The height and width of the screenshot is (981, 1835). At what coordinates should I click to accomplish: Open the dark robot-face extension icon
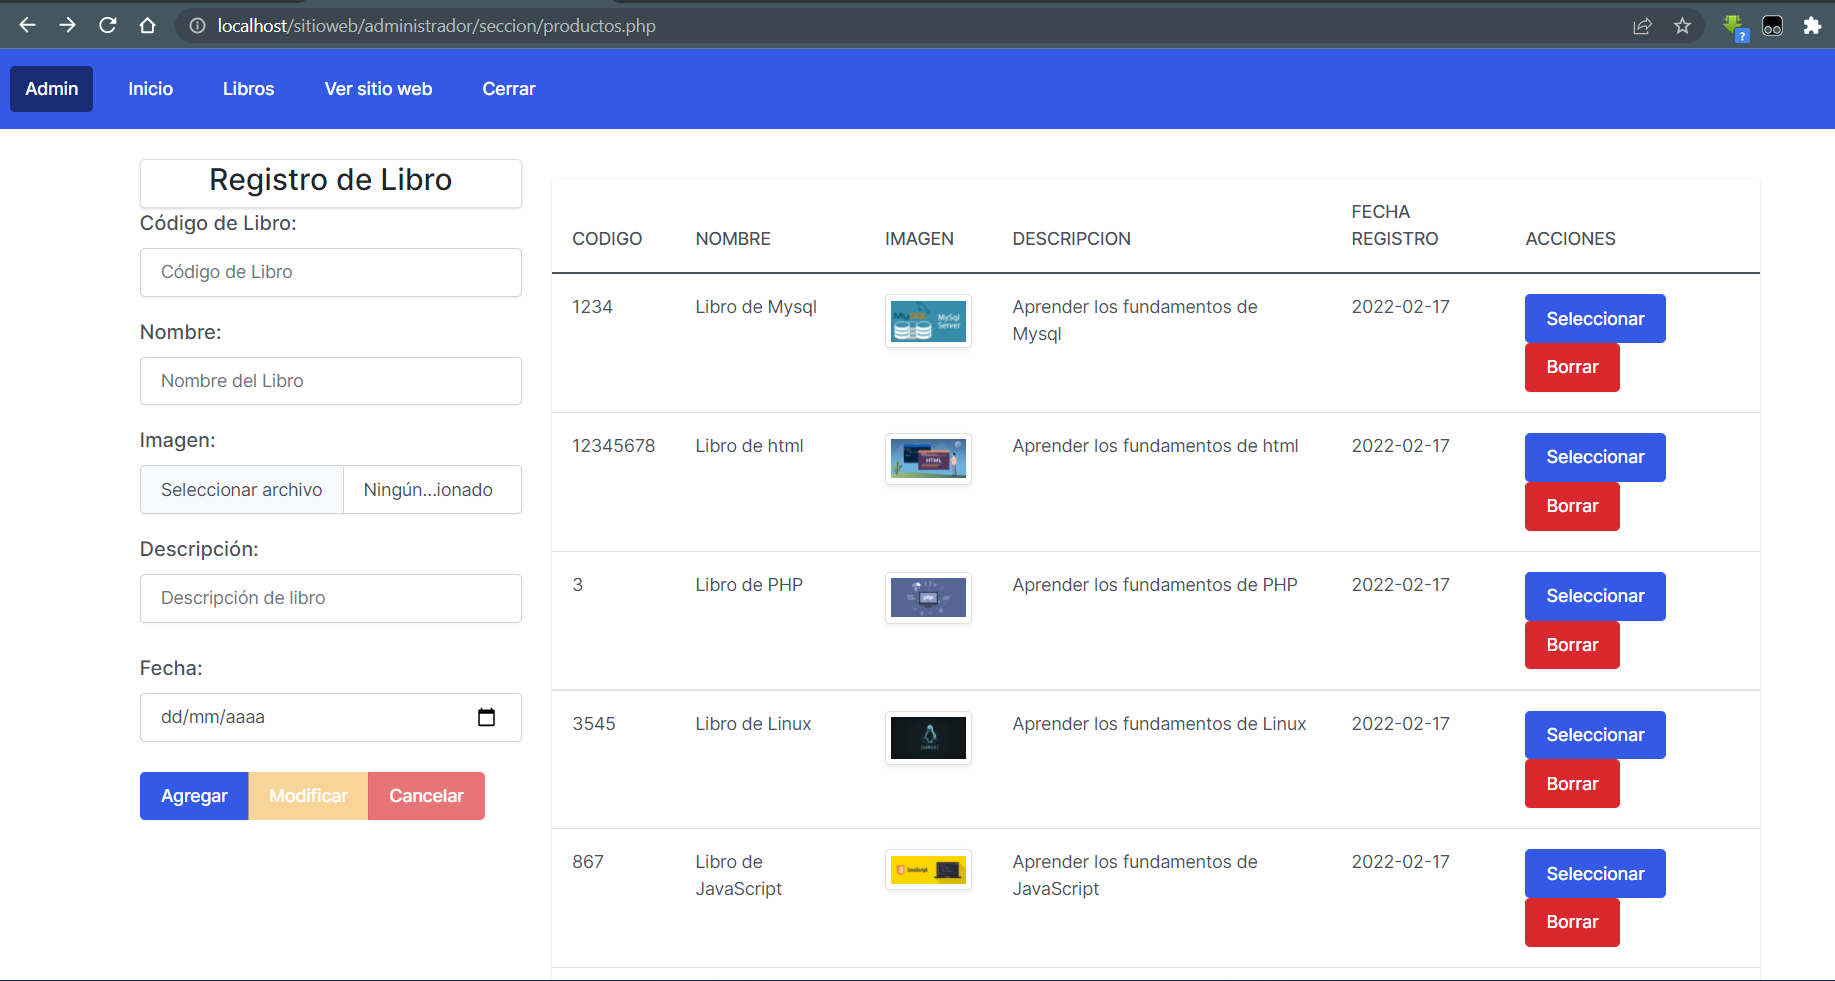(x=1772, y=26)
